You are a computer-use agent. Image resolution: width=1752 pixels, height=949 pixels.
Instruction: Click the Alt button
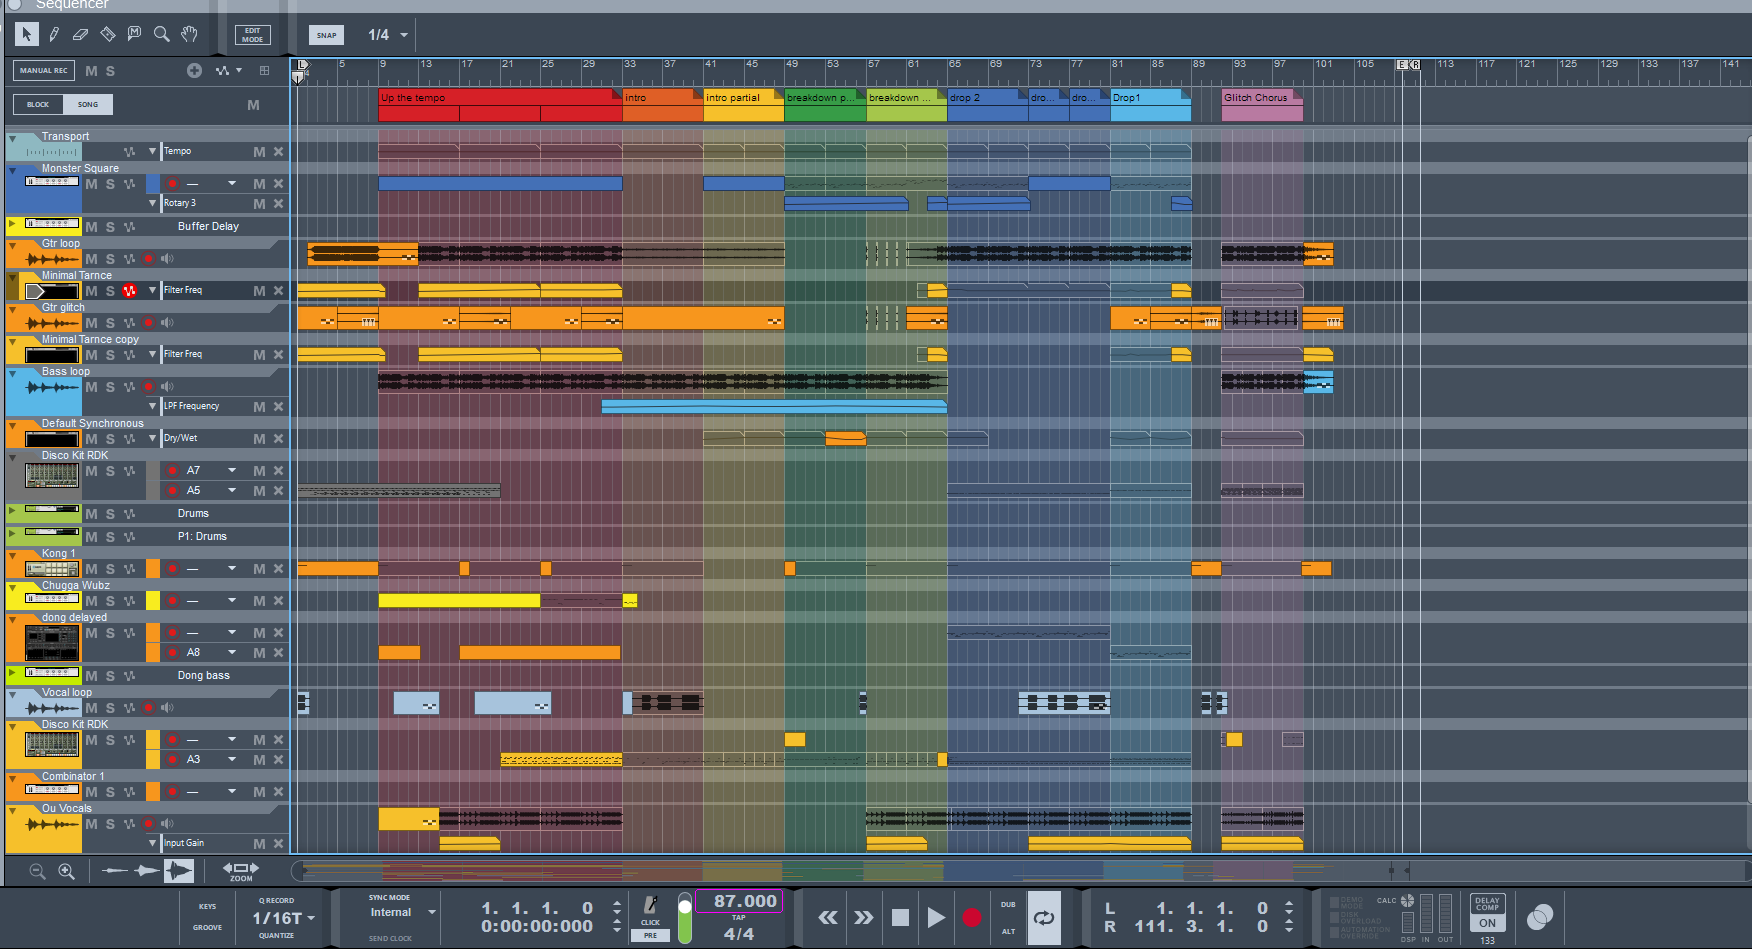1008,931
